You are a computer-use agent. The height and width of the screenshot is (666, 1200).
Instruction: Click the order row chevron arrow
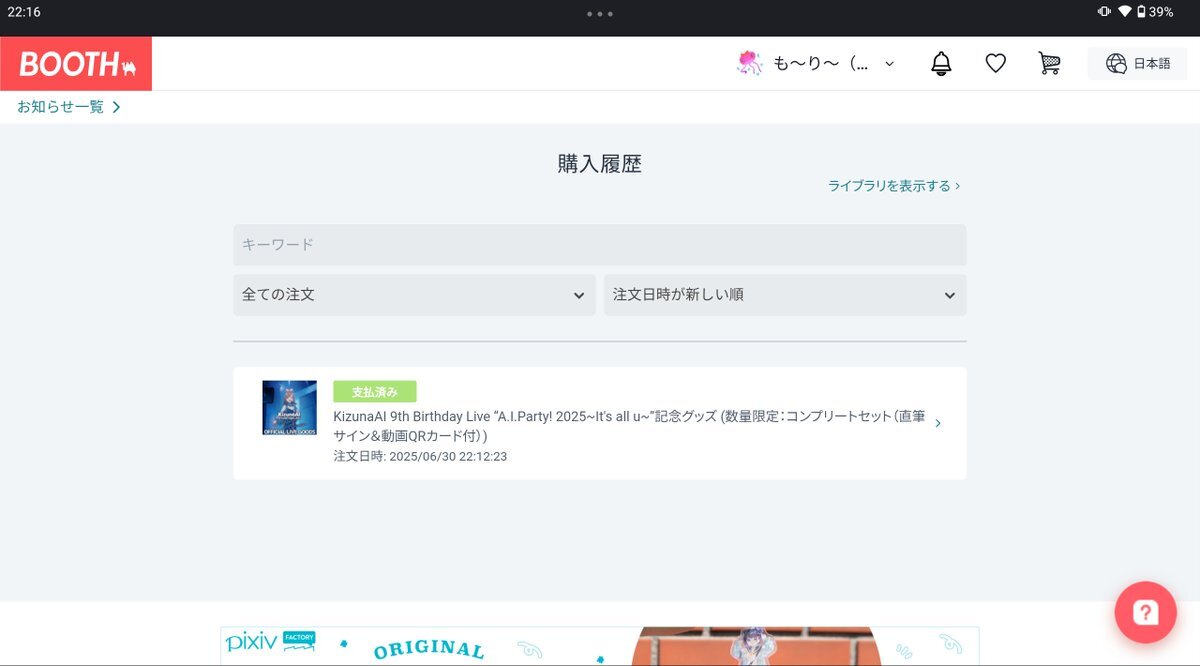pyautogui.click(x=938, y=423)
